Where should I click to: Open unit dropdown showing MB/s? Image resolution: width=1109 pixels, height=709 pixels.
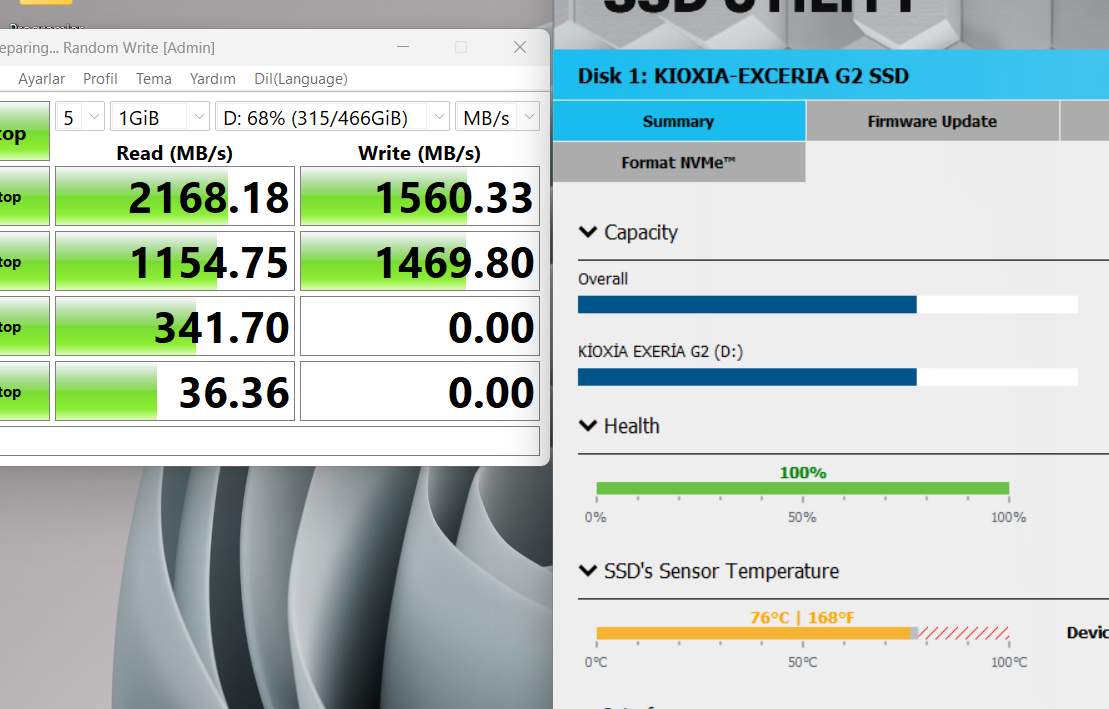click(x=497, y=117)
